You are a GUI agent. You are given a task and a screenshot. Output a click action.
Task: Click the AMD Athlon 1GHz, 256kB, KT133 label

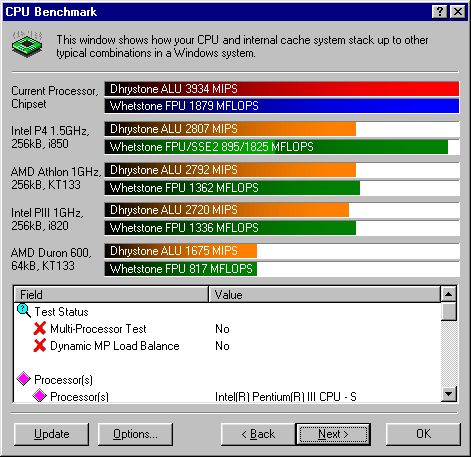[56, 178]
